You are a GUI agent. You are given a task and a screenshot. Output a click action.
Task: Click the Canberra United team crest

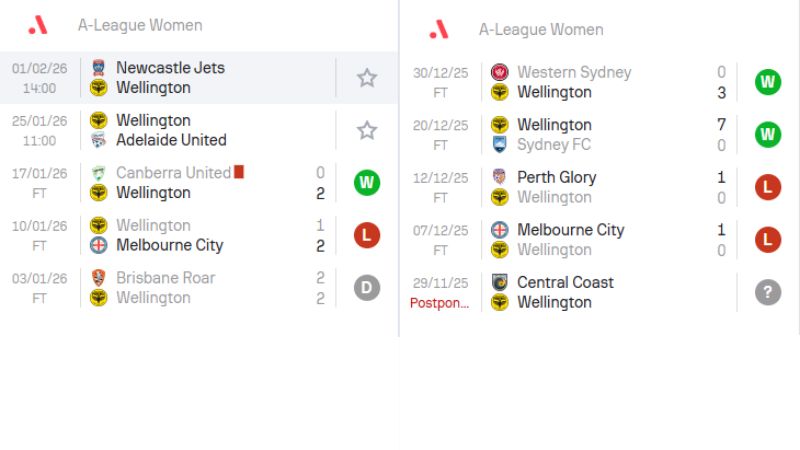click(99, 173)
